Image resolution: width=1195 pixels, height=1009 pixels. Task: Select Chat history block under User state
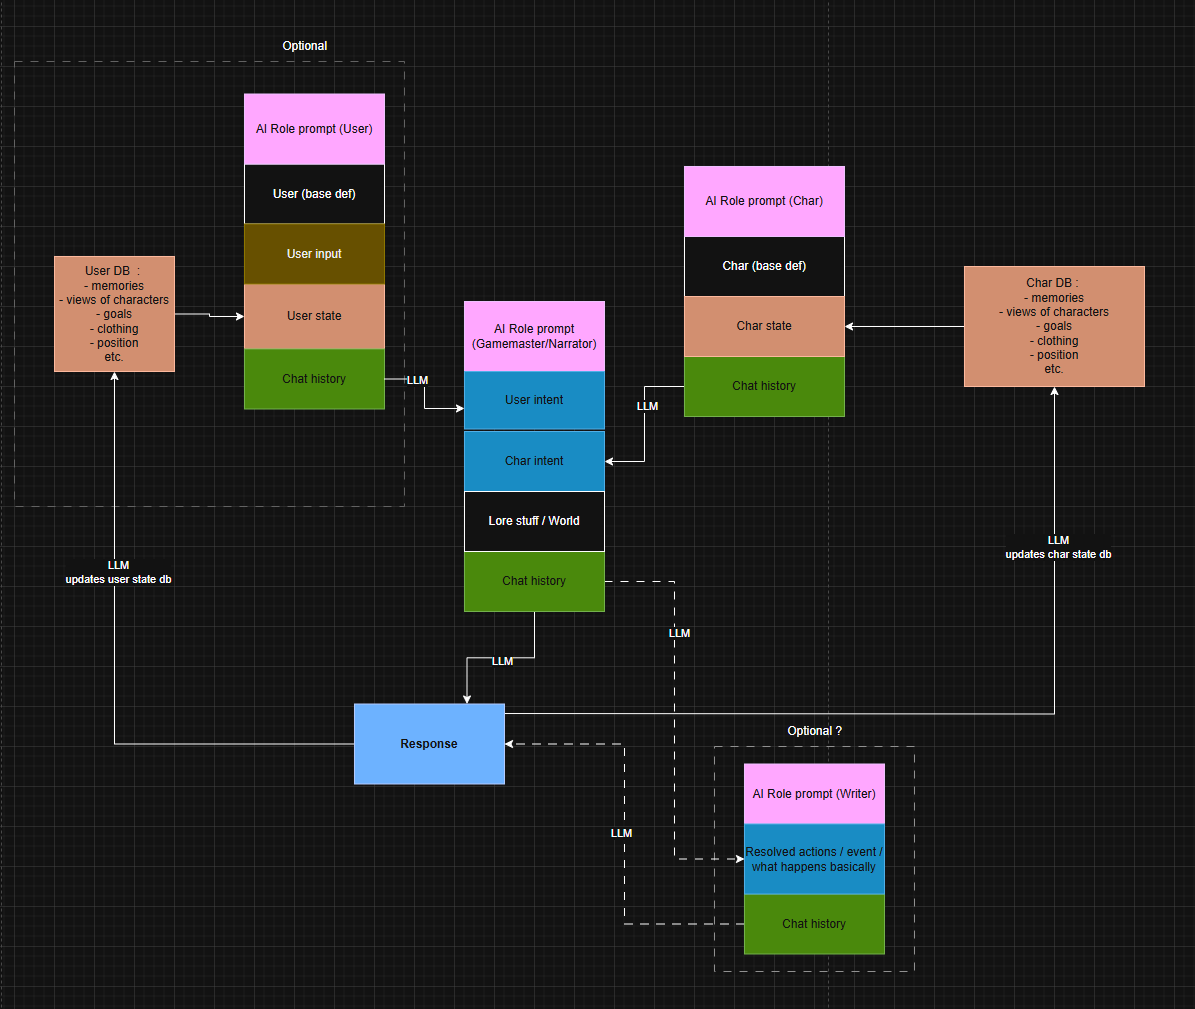coord(314,379)
